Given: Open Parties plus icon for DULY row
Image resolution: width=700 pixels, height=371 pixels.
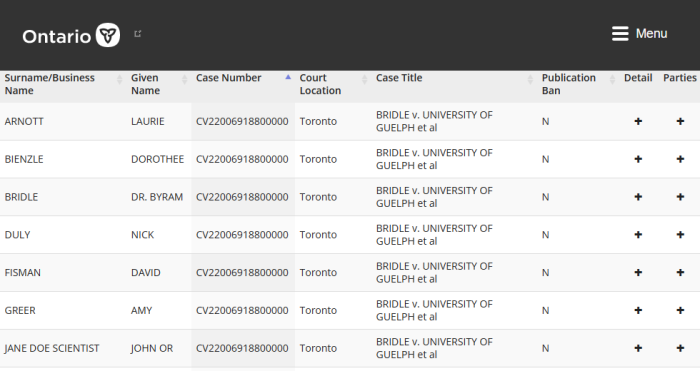Looking at the screenshot, I should [680, 235].
